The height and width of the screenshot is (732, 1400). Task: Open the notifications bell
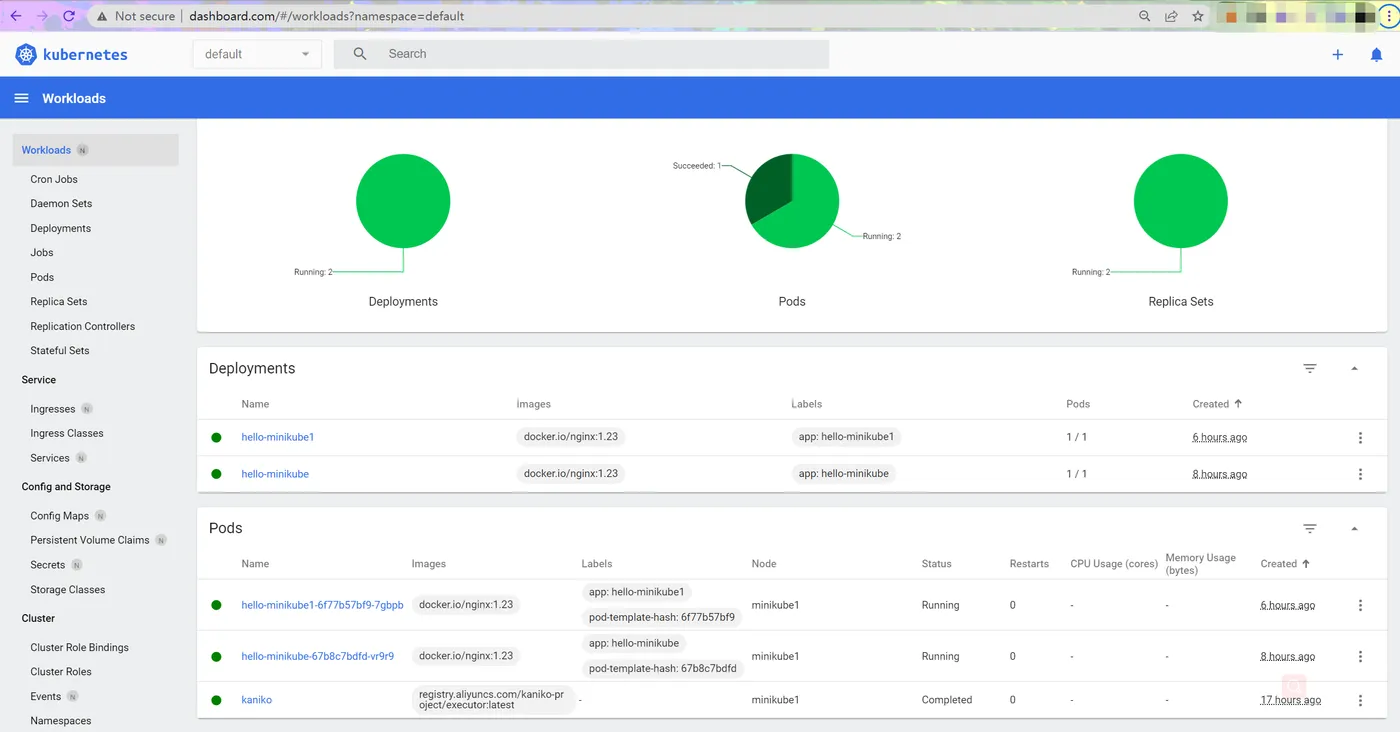[x=1376, y=55]
